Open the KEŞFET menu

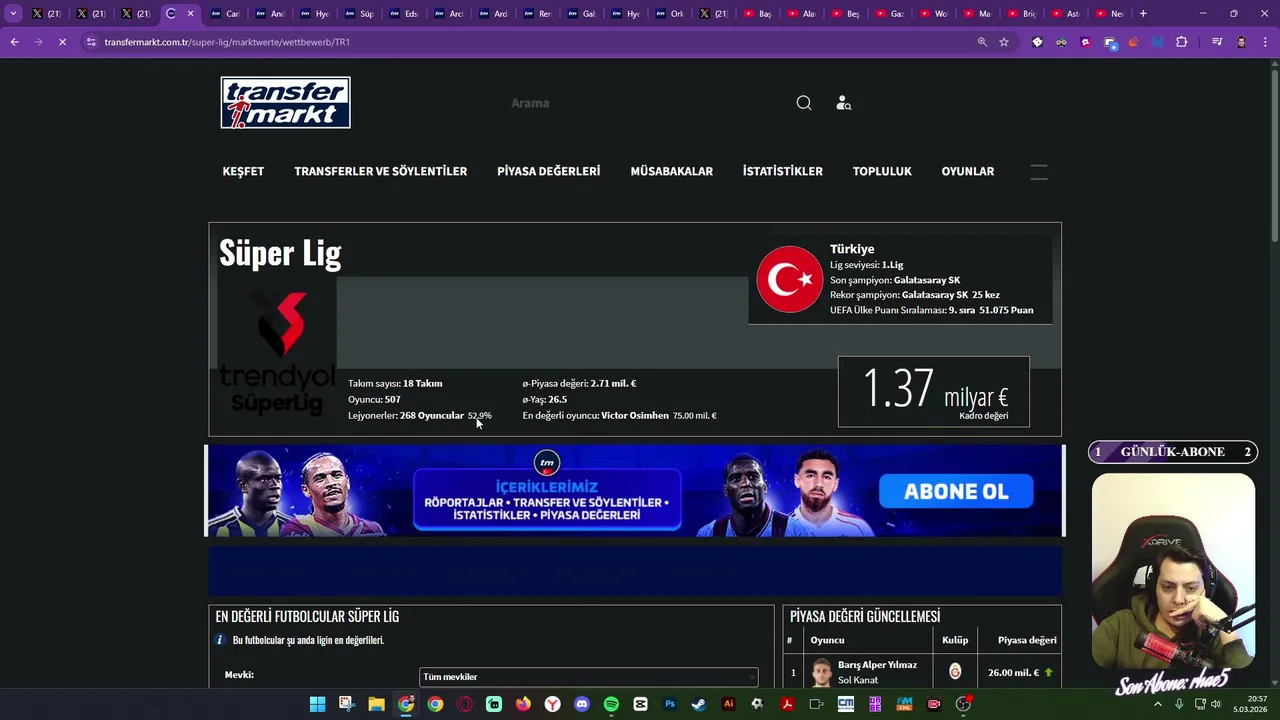click(243, 171)
